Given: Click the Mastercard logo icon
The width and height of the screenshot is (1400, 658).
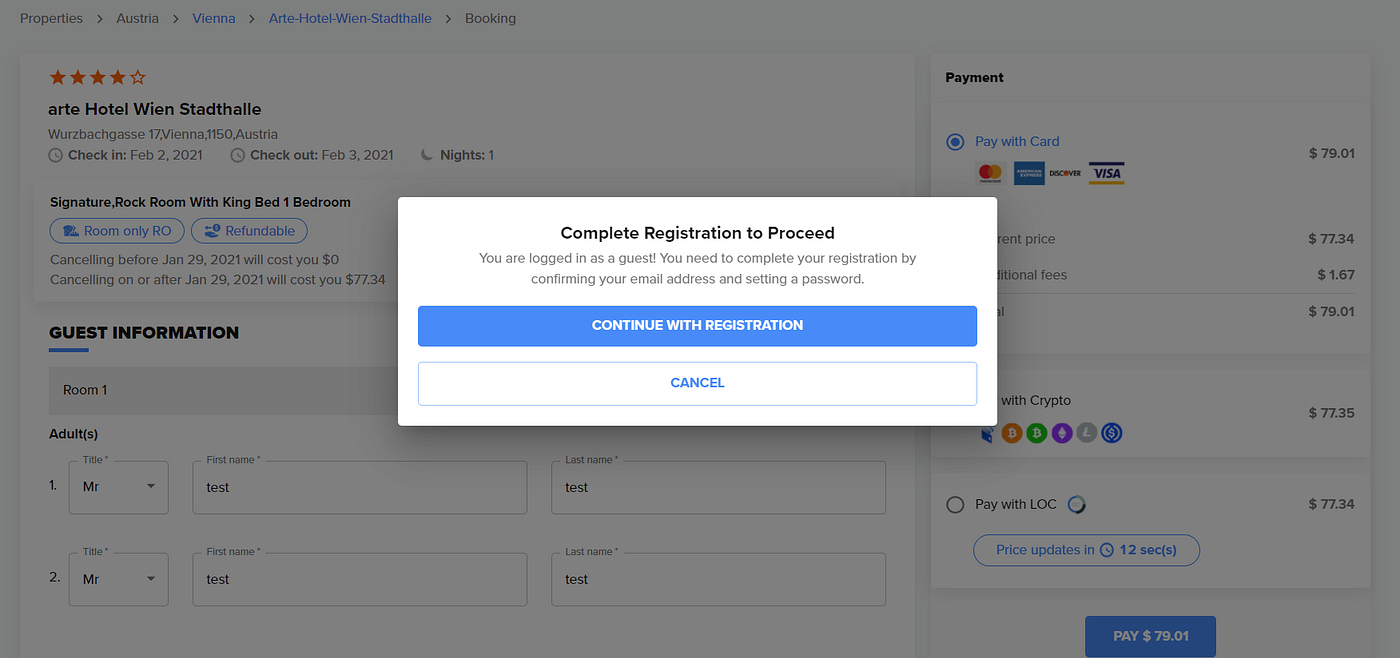Looking at the screenshot, I should (990, 173).
